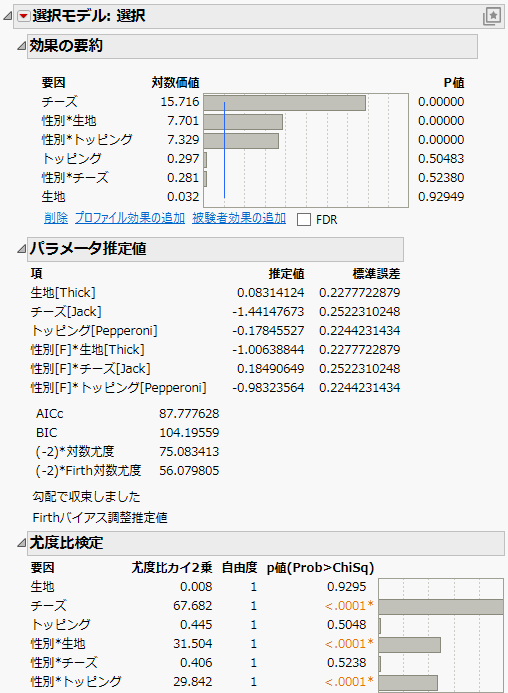
Task: Click chi-square value 67.682 for チーズ
Action: [x=193, y=605]
